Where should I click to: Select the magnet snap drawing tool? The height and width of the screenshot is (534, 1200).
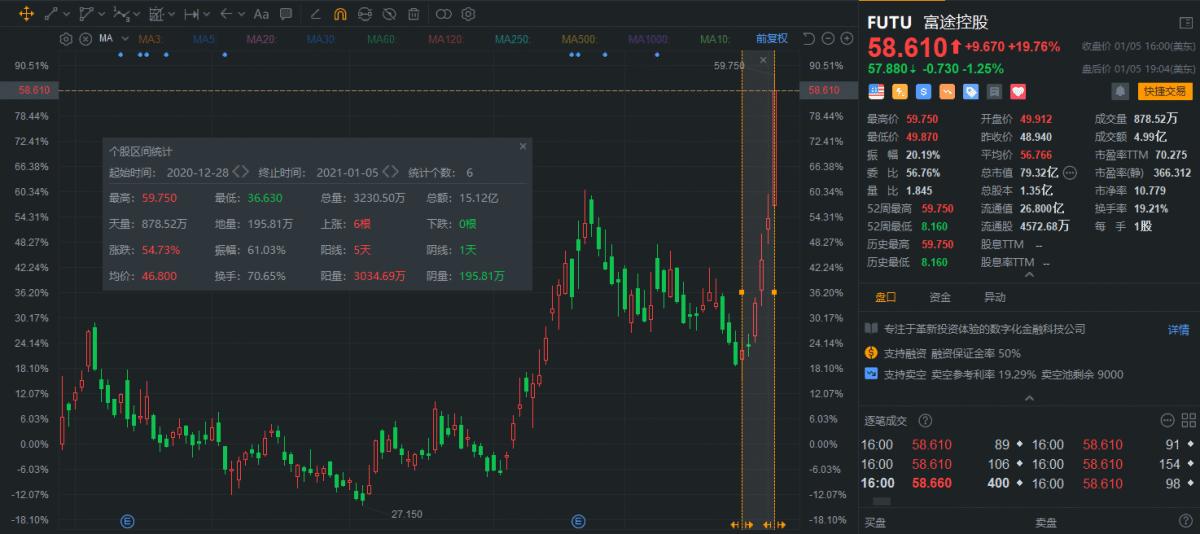click(339, 14)
